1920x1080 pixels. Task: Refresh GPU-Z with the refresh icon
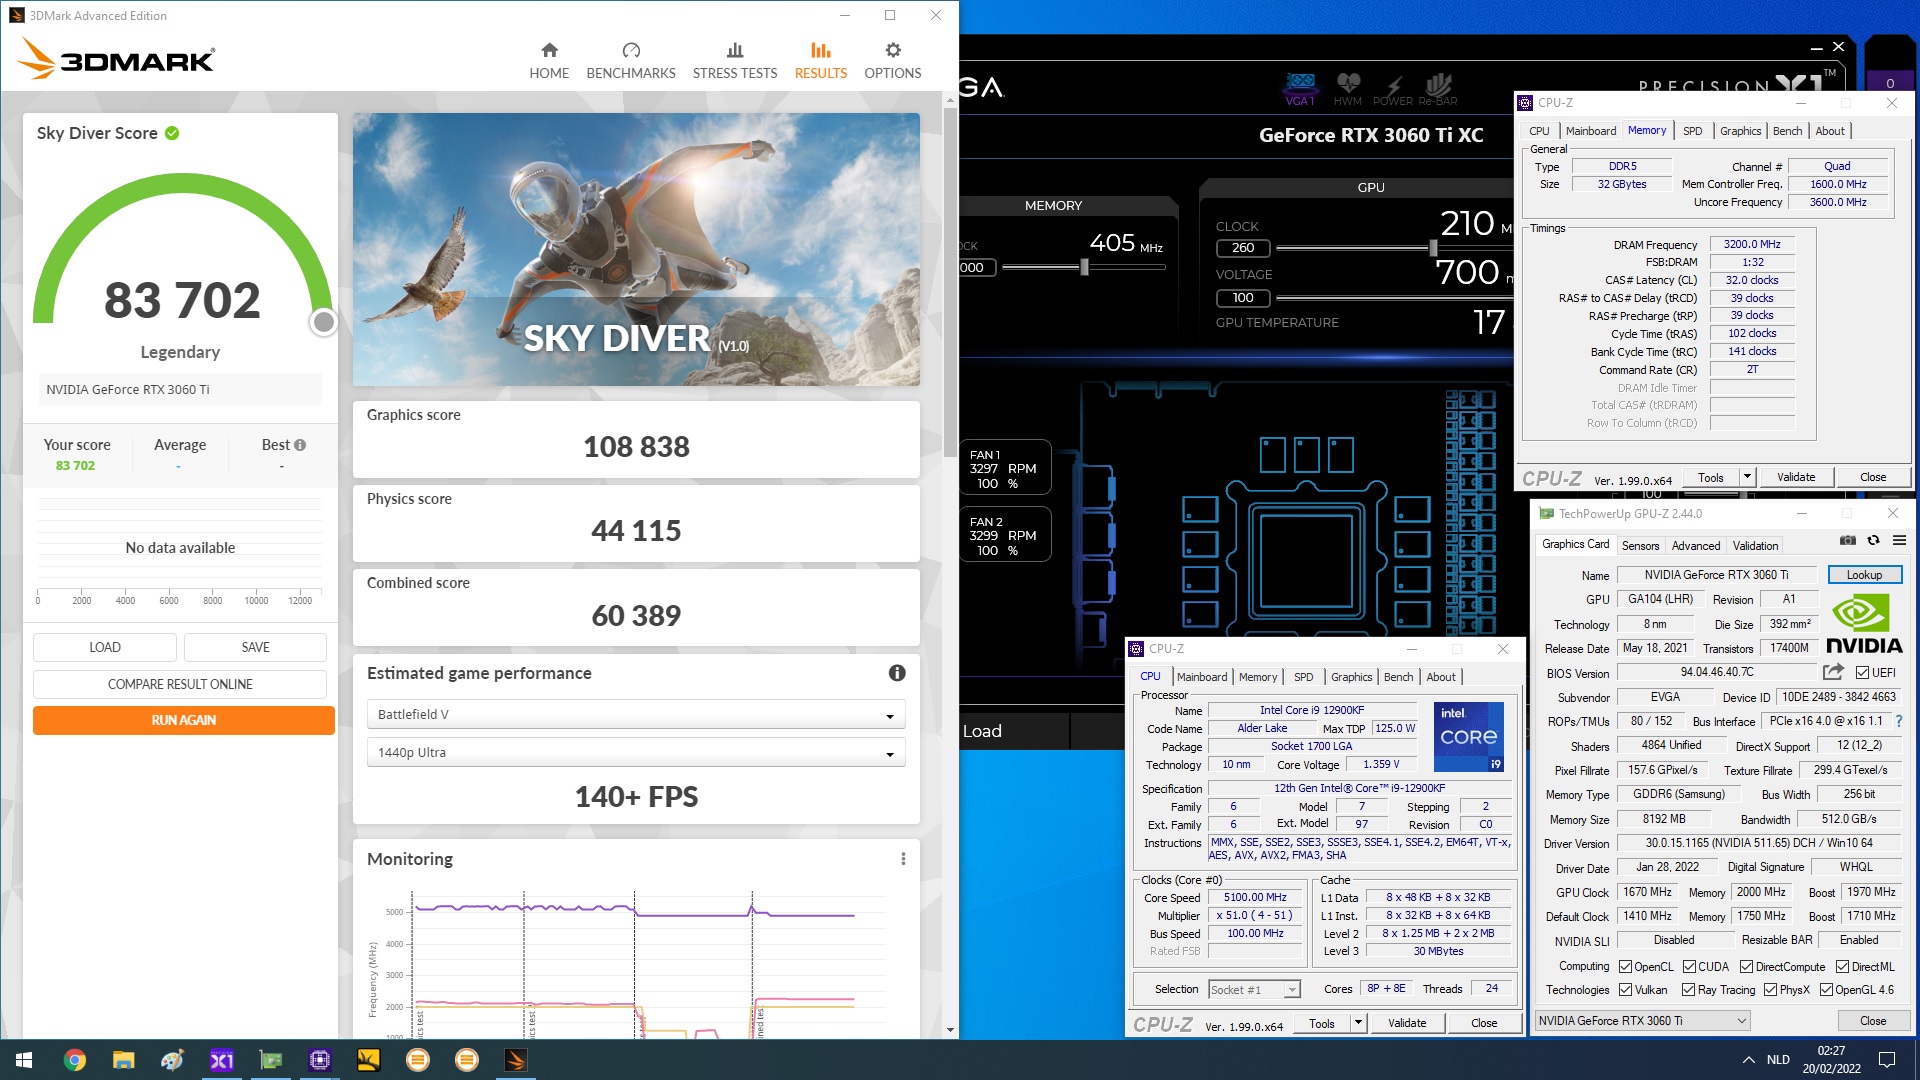(x=1874, y=541)
